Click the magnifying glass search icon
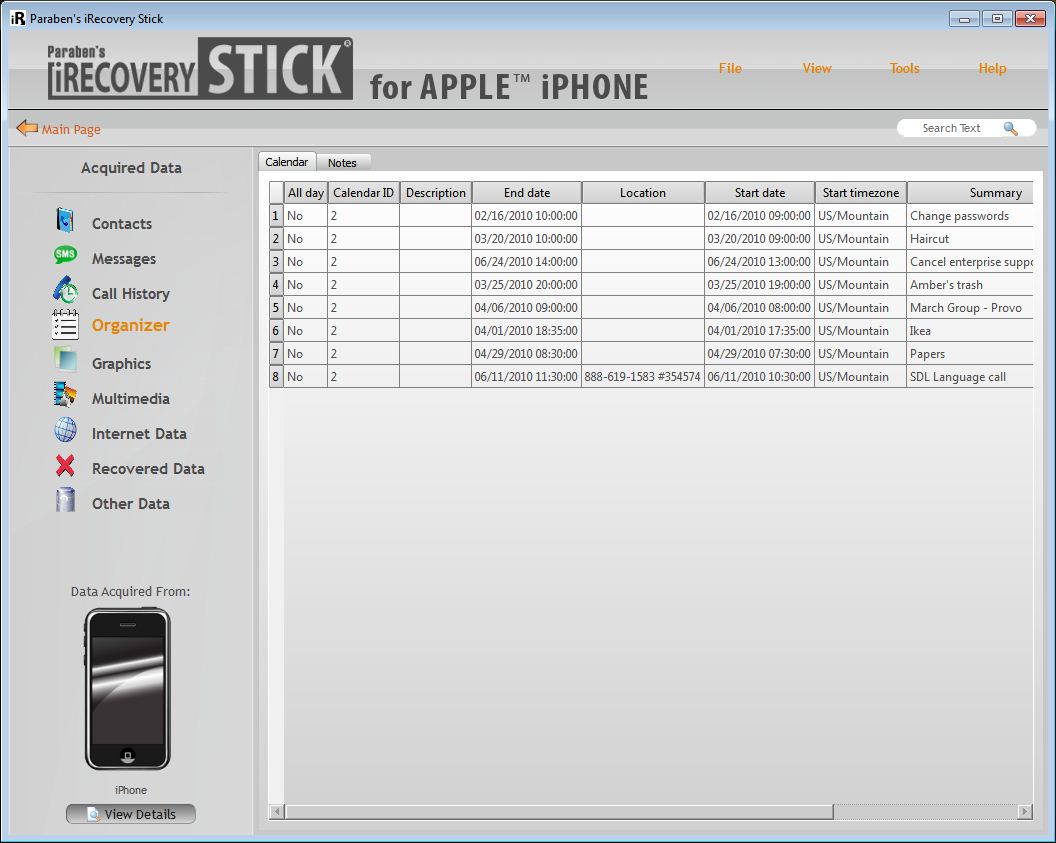 [1010, 128]
